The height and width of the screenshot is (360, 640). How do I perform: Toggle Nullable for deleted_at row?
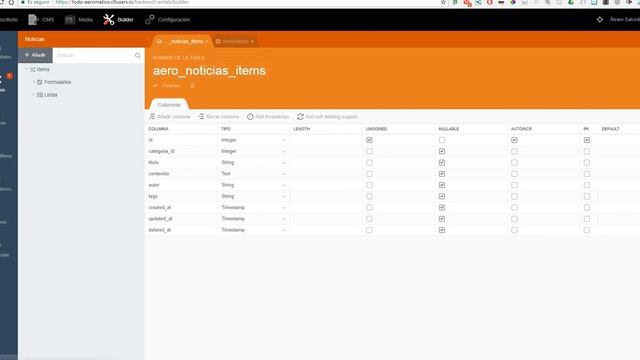(x=442, y=230)
